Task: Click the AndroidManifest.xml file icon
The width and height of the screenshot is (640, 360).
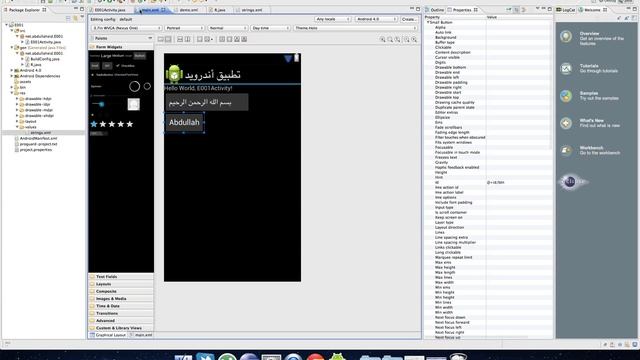Action: pos(17,138)
